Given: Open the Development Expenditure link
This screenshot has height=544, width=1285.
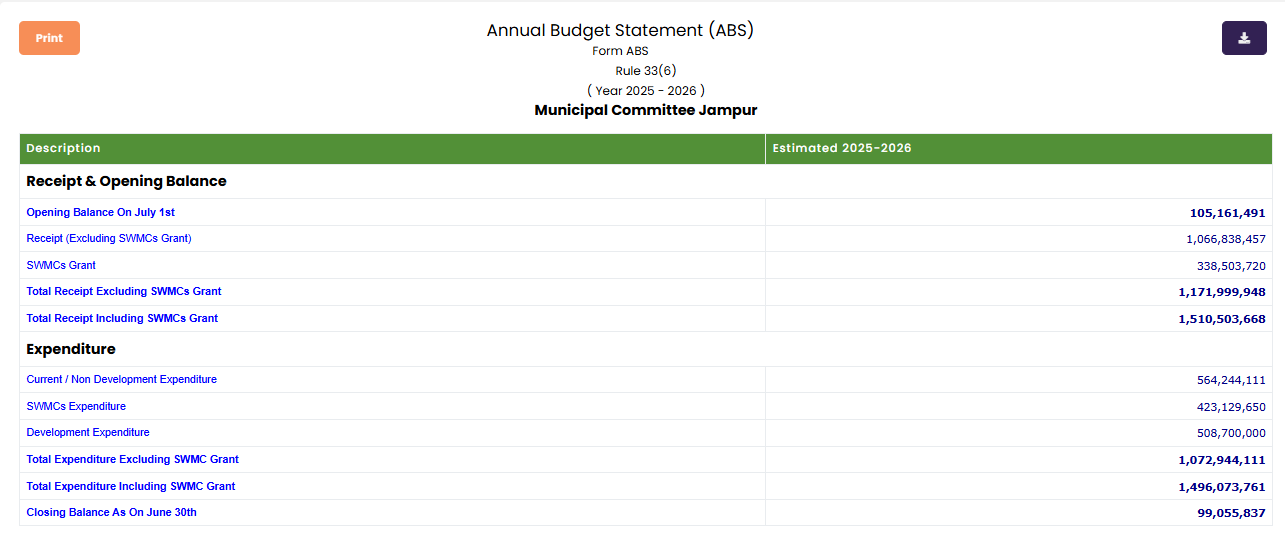Looking at the screenshot, I should [x=88, y=432].
